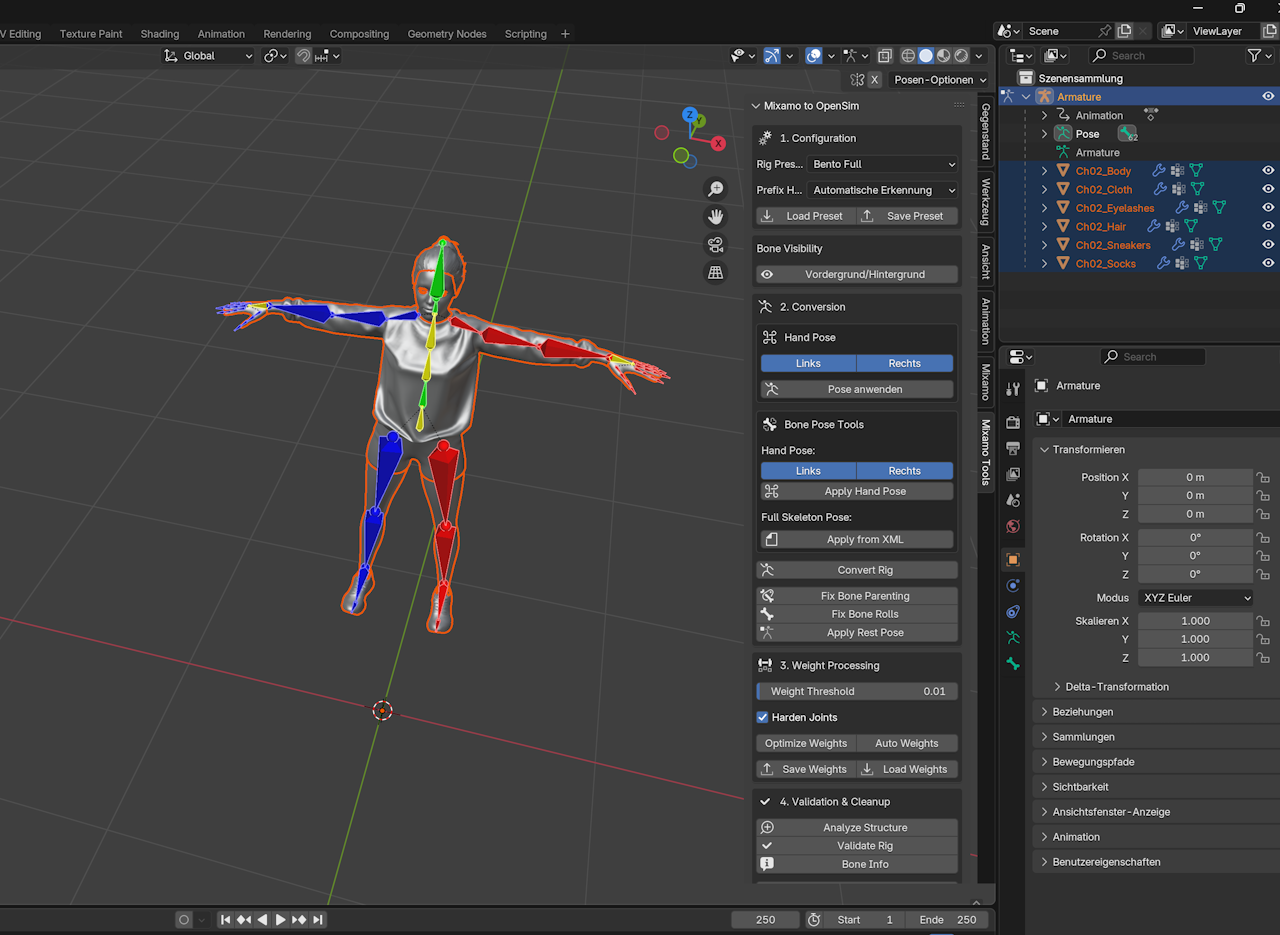Uncheck the Harden Joints checkbox
This screenshot has width=1280, height=935.
coord(763,717)
